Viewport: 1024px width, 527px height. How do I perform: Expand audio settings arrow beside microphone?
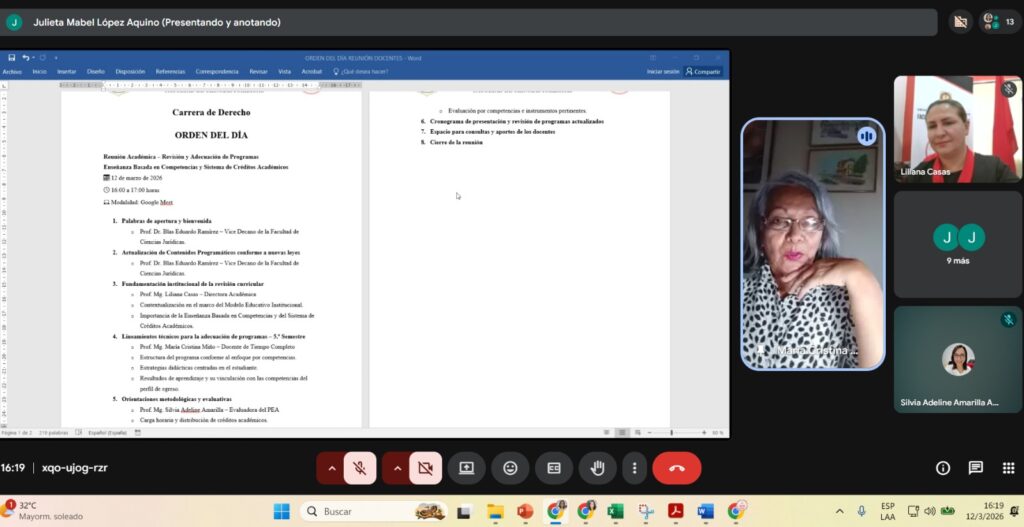pos(332,468)
